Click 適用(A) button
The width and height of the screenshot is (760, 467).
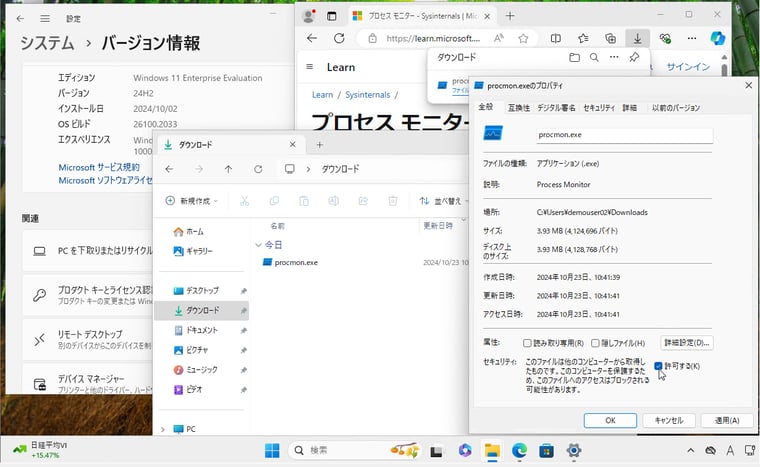click(727, 420)
